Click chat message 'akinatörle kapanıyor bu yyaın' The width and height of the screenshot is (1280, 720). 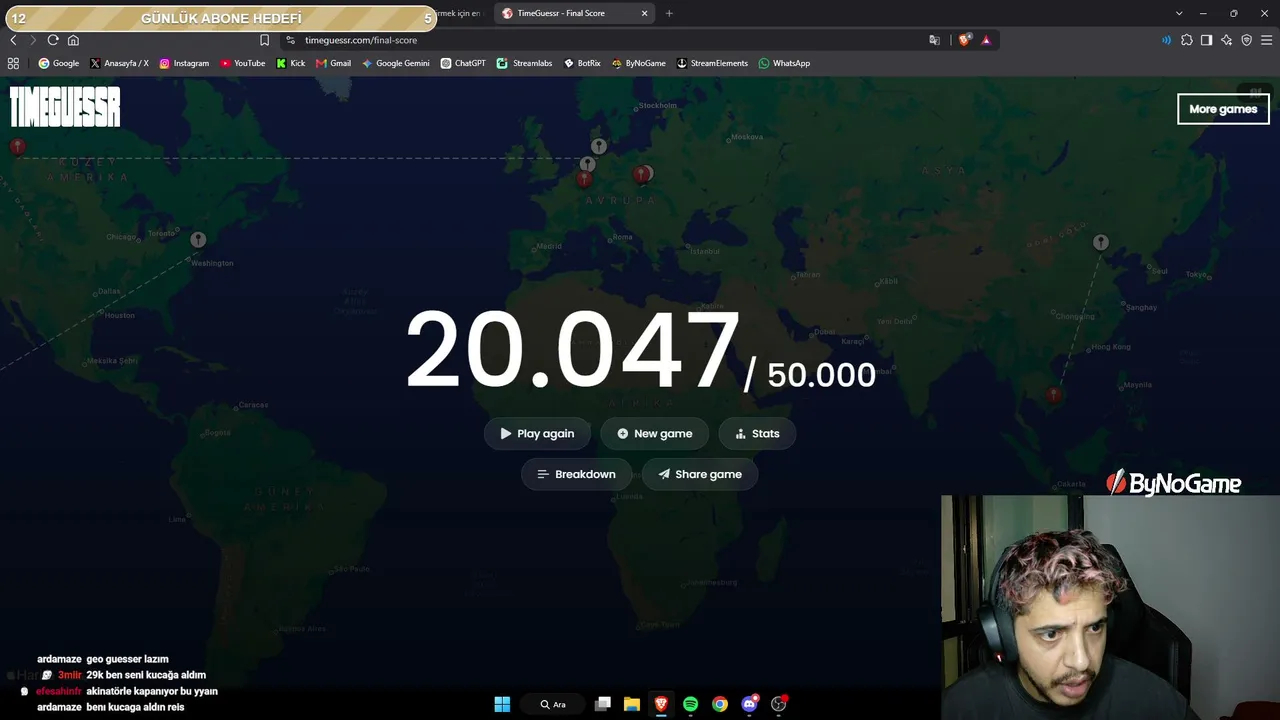click(152, 691)
